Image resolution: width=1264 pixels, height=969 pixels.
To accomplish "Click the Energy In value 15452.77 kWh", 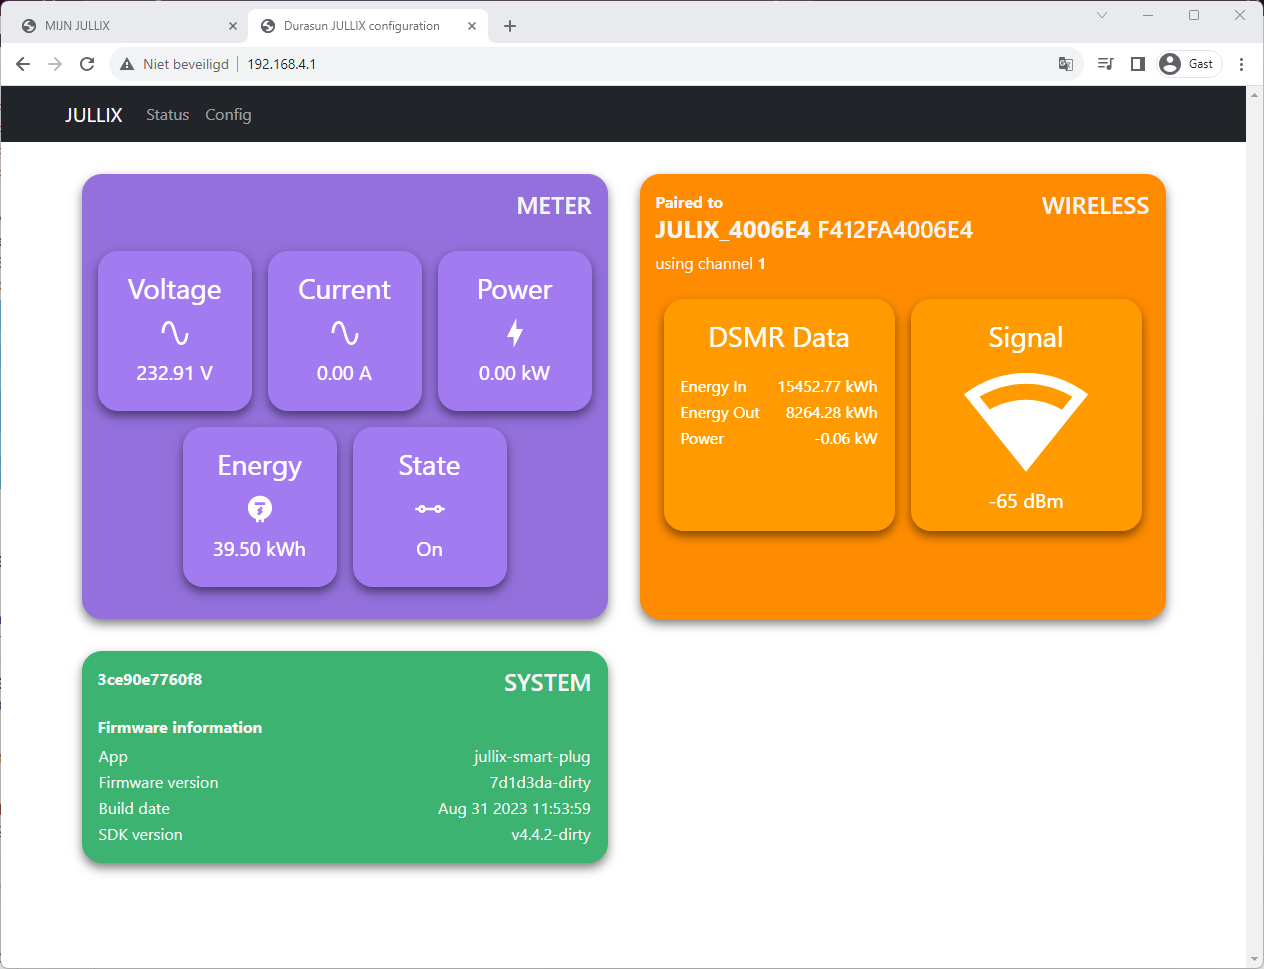I will click(828, 387).
